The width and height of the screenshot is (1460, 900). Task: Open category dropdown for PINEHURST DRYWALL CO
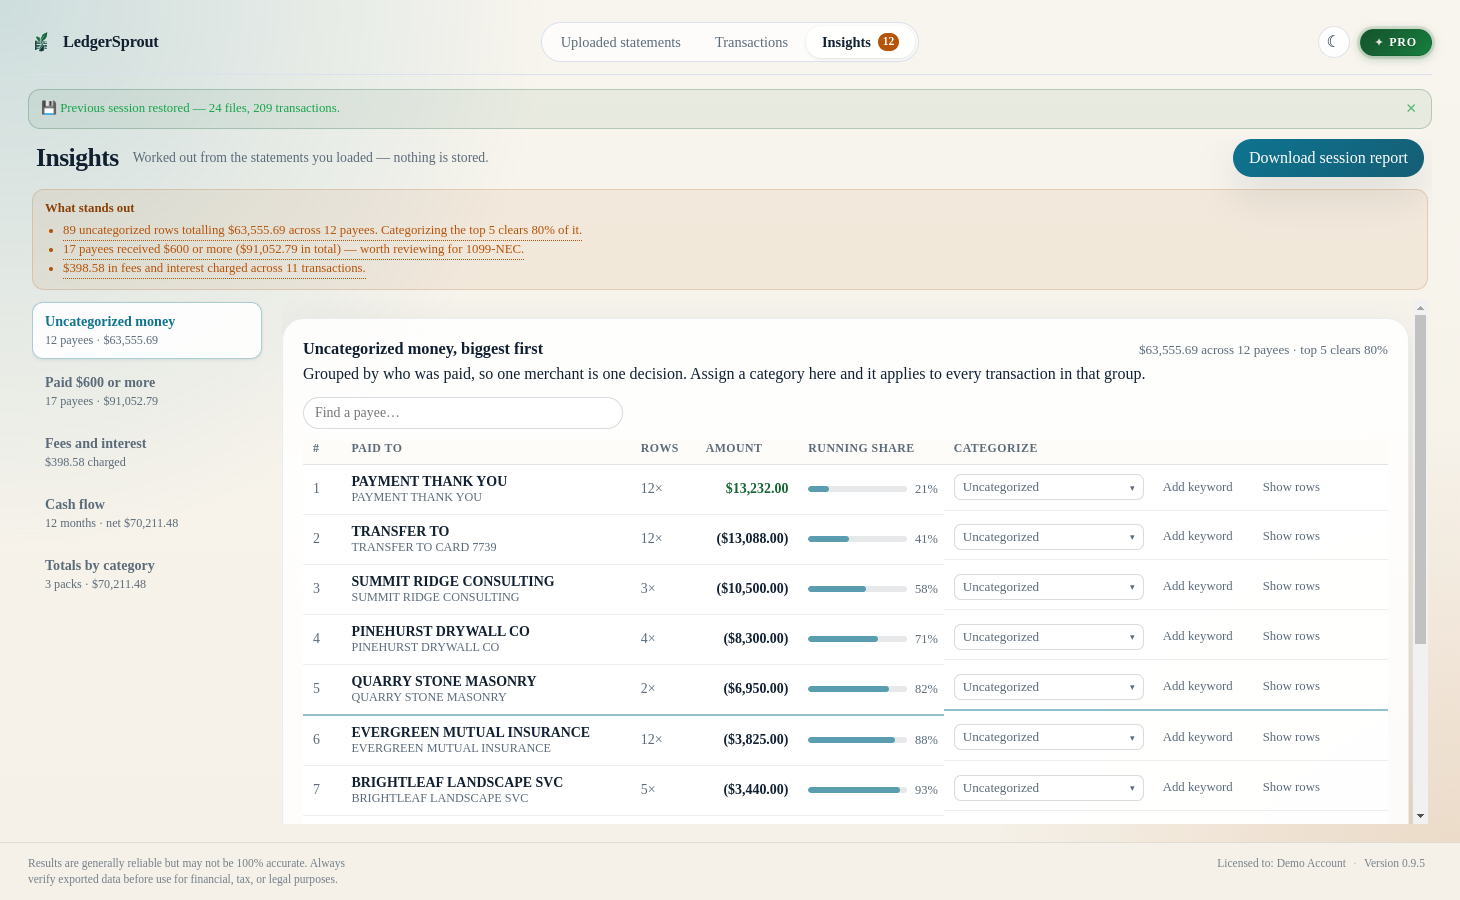pyautogui.click(x=1048, y=637)
